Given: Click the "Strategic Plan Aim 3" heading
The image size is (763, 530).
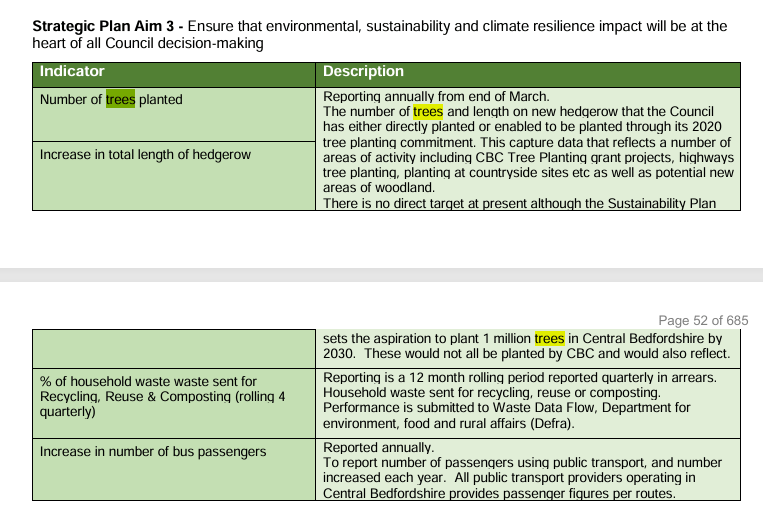Looking at the screenshot, I should [x=103, y=26].
